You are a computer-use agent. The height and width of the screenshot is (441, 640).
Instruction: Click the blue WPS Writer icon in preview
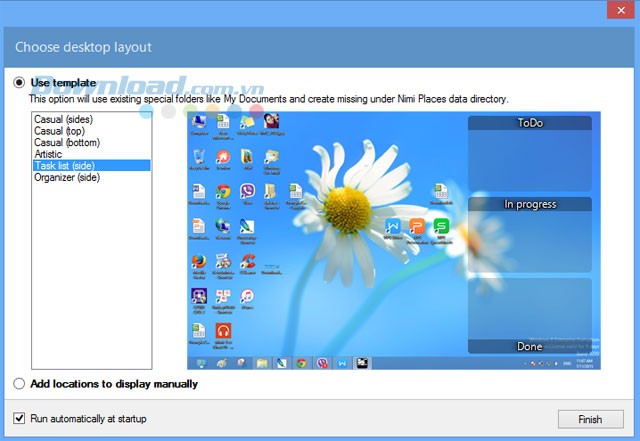pyautogui.click(x=393, y=226)
